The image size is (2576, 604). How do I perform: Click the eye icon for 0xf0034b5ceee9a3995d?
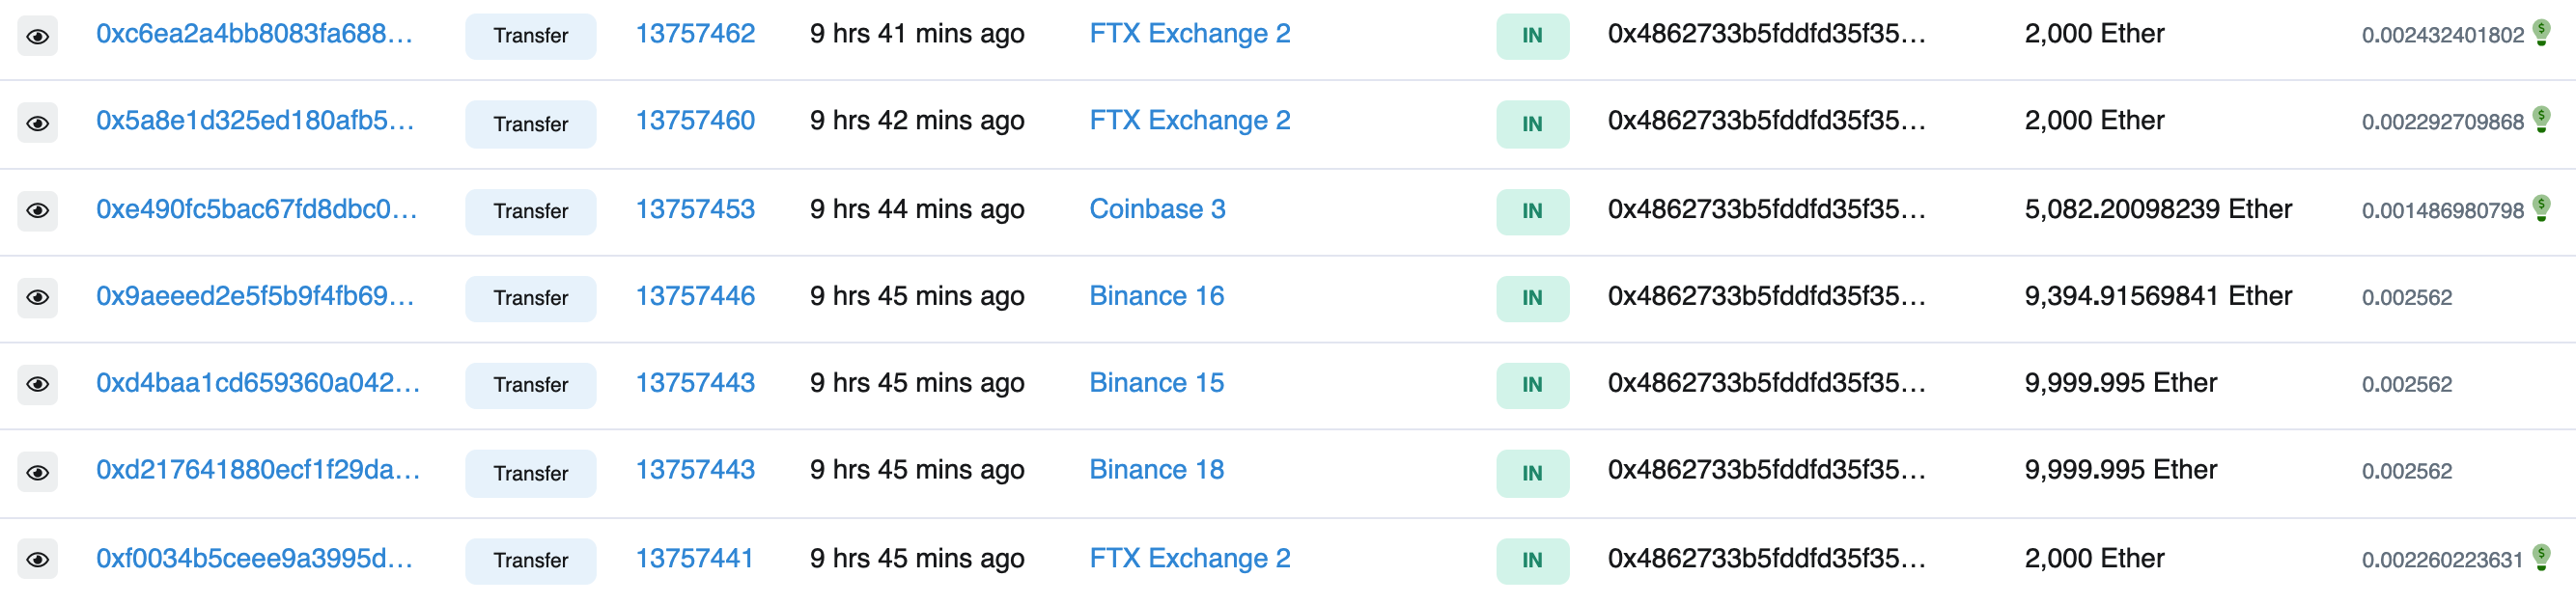[38, 559]
